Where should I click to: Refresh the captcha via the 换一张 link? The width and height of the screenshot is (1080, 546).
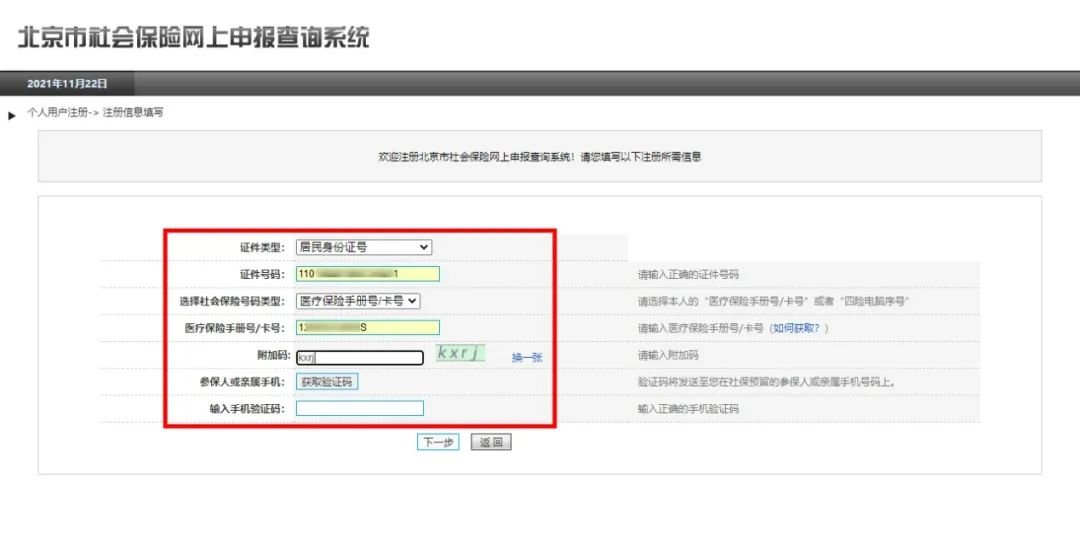pos(527,357)
